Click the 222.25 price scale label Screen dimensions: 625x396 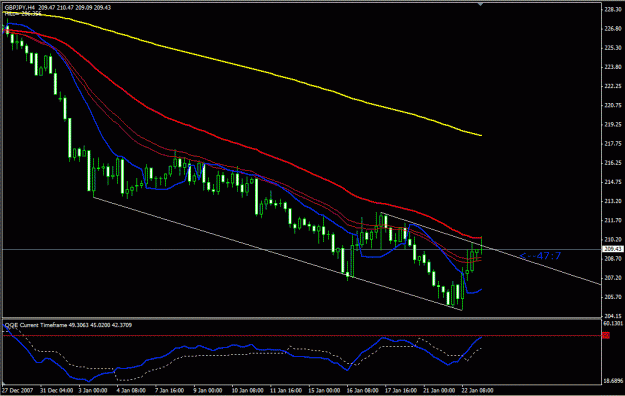pyautogui.click(x=613, y=86)
